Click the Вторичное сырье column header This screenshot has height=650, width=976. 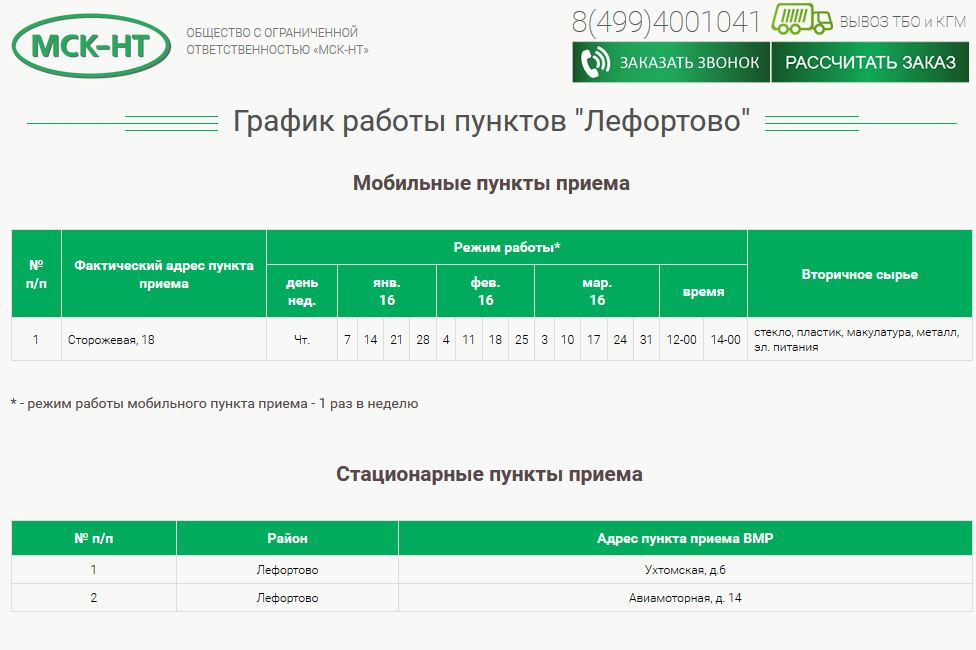click(x=860, y=274)
